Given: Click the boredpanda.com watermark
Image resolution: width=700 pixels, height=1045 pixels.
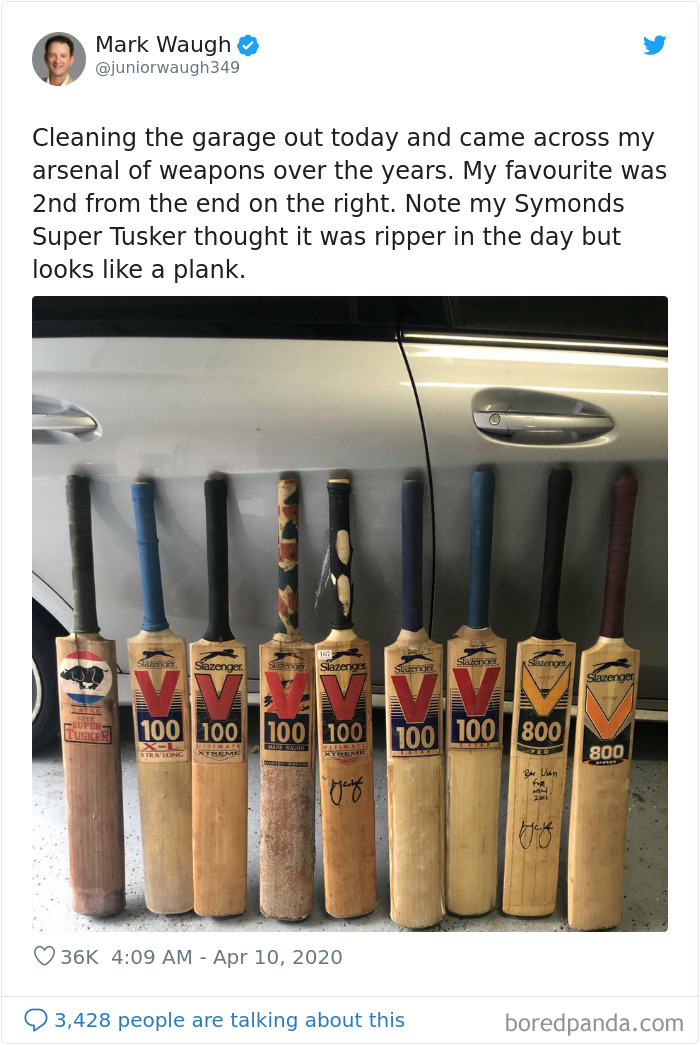Looking at the screenshot, I should point(594,1022).
